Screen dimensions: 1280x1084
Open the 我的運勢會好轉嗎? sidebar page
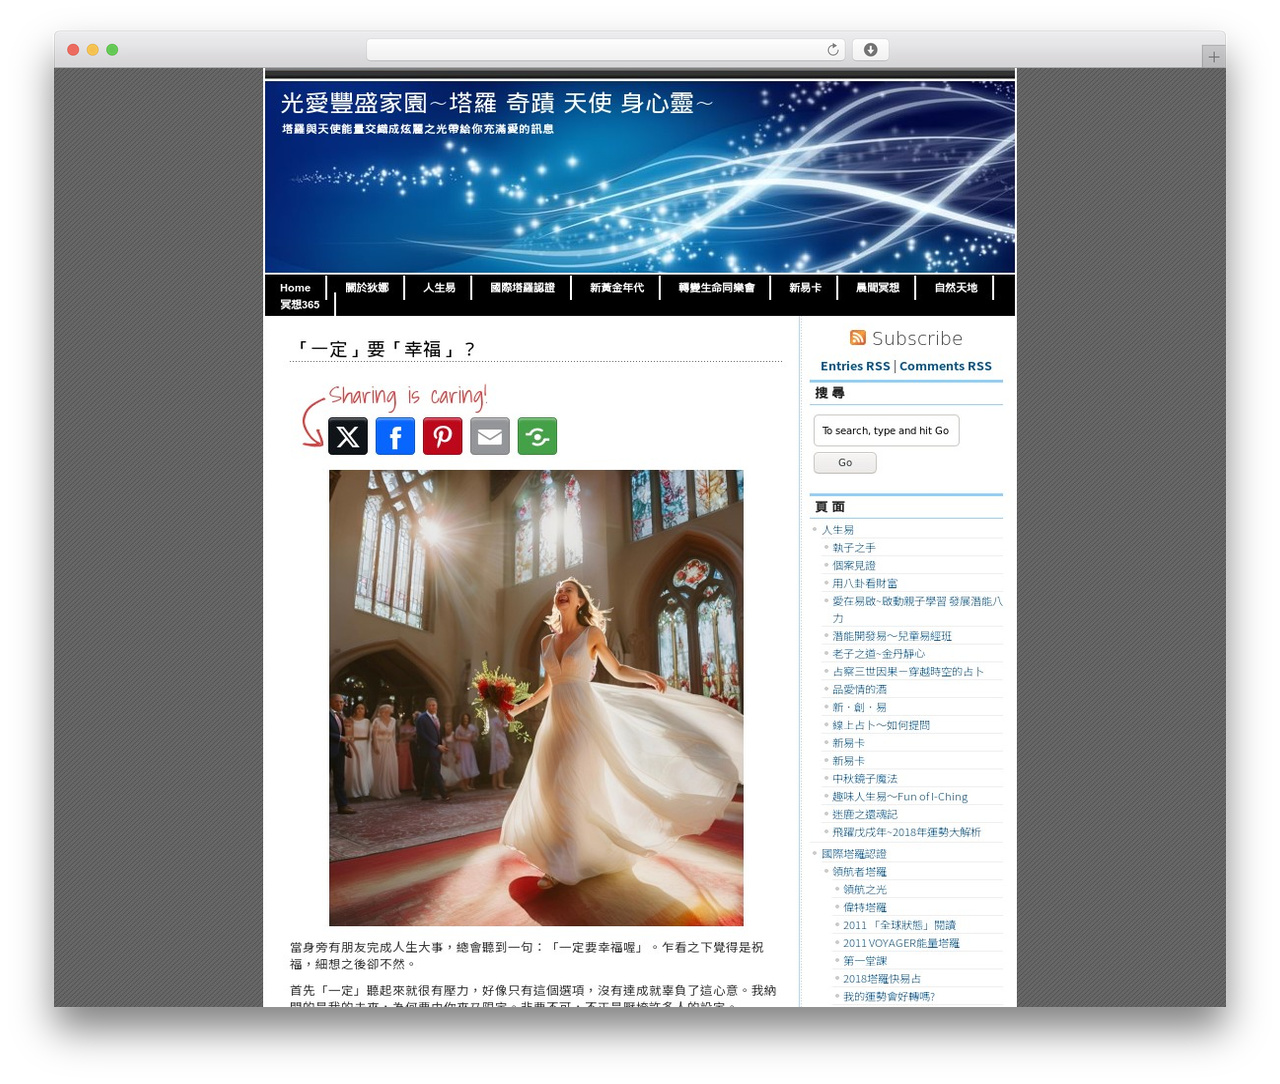[889, 997]
